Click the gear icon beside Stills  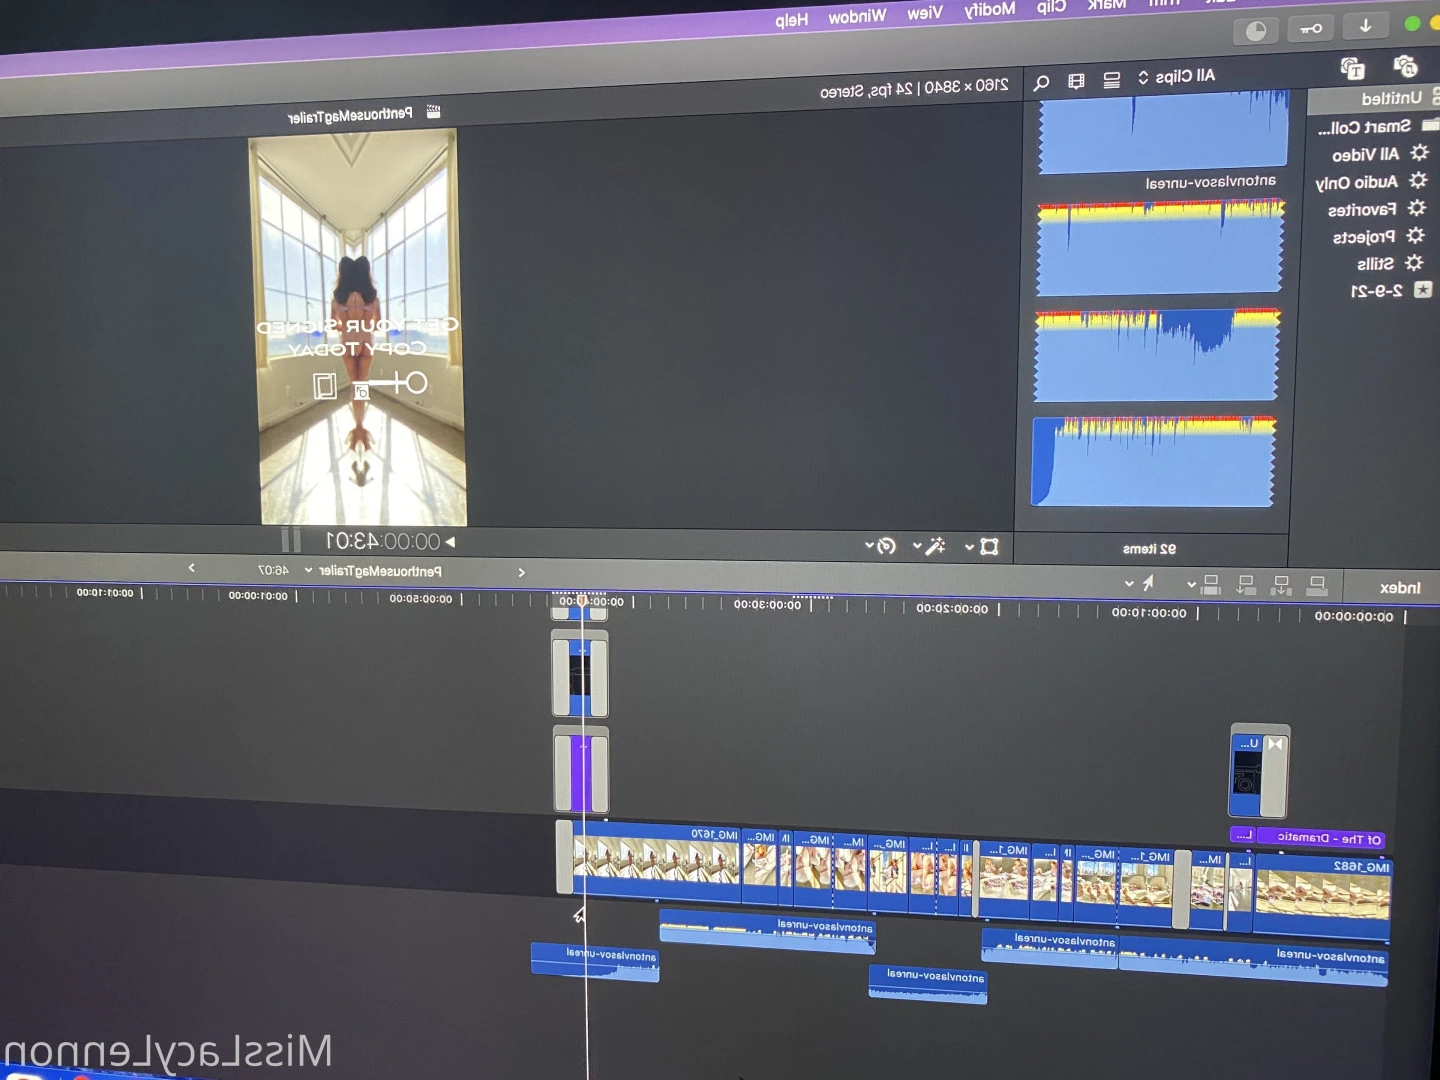click(1413, 263)
